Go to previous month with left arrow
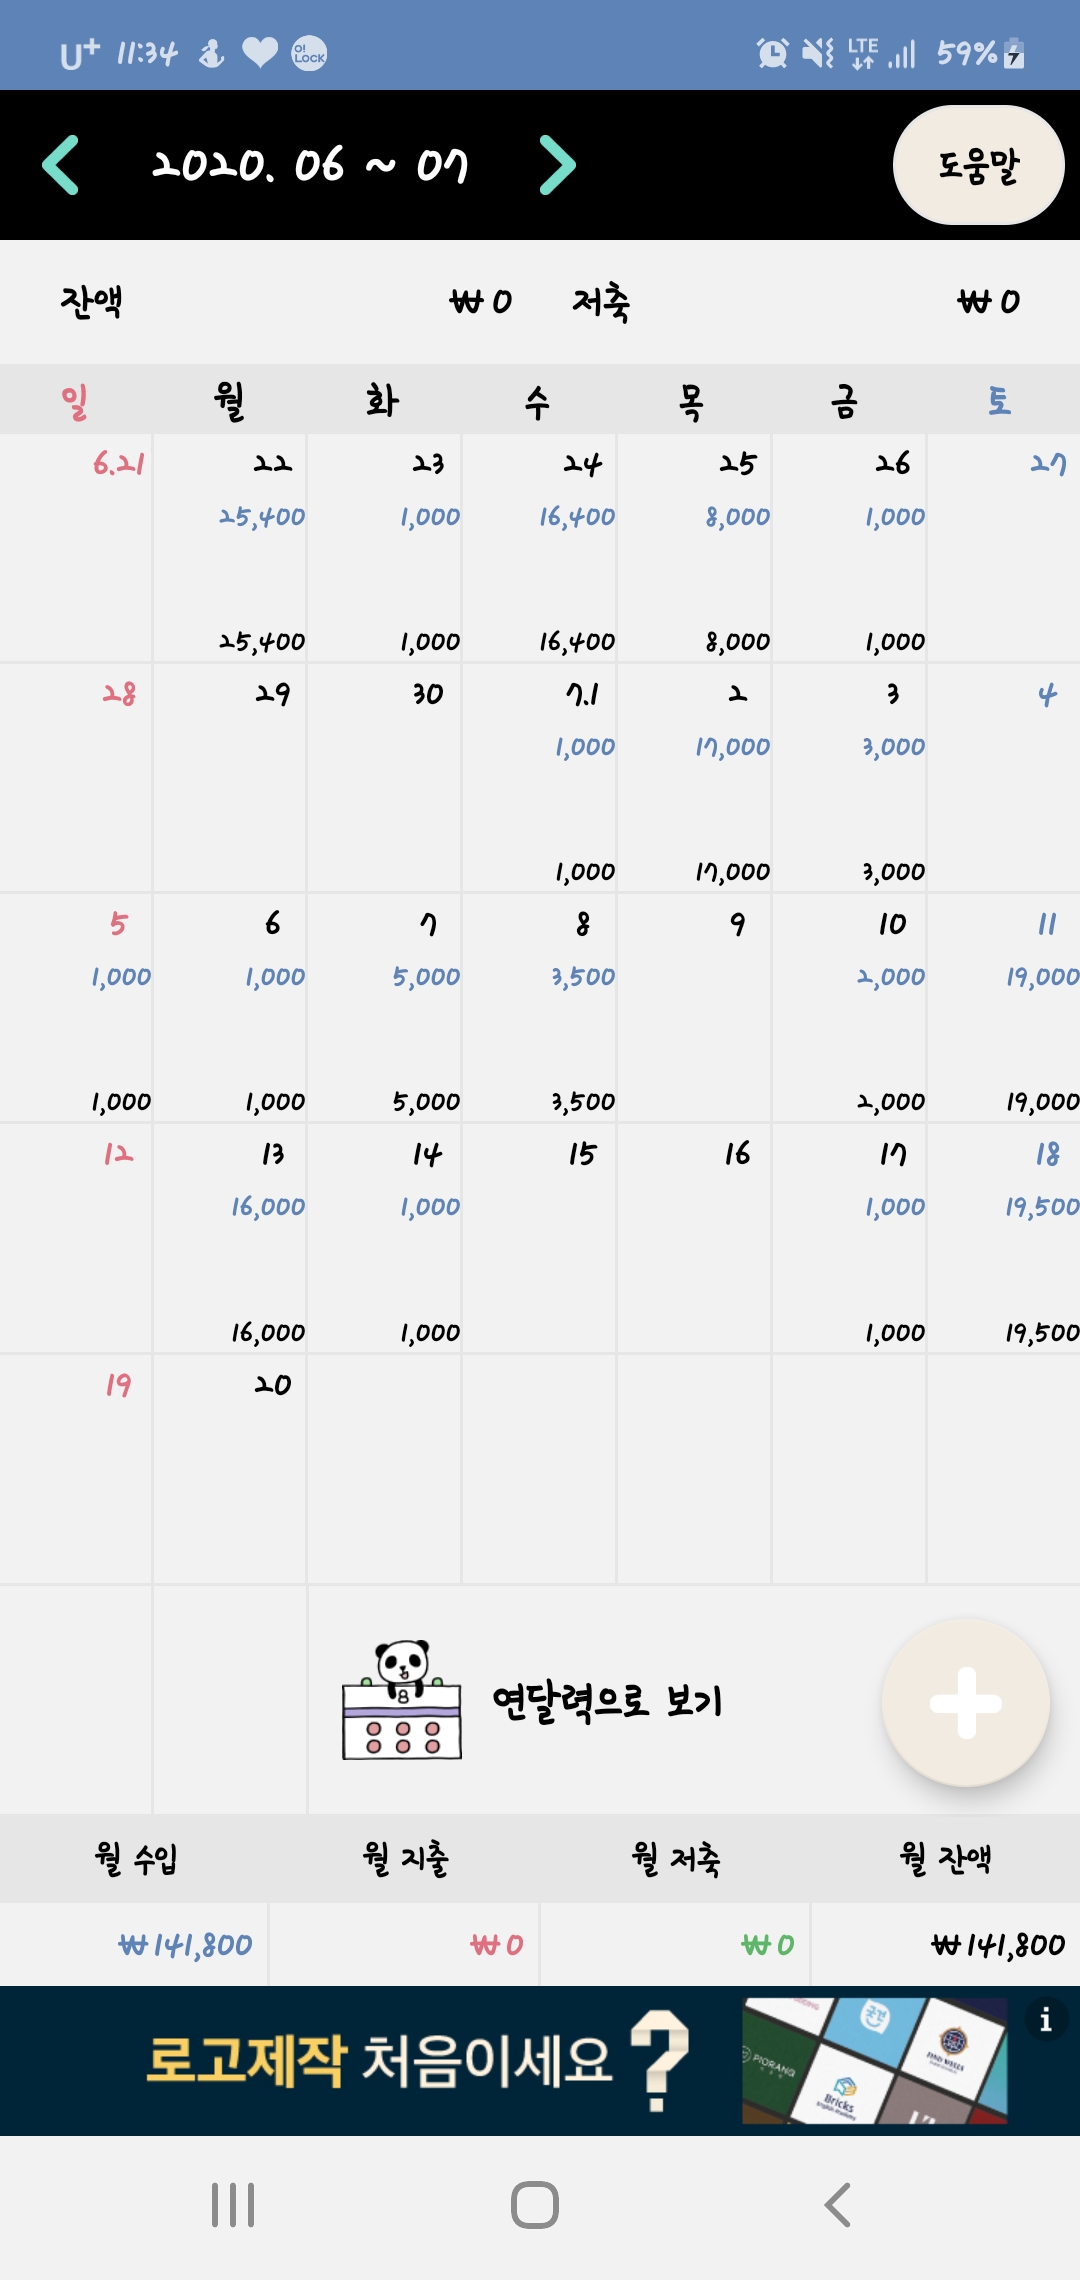This screenshot has height=2280, width=1080. (62, 165)
